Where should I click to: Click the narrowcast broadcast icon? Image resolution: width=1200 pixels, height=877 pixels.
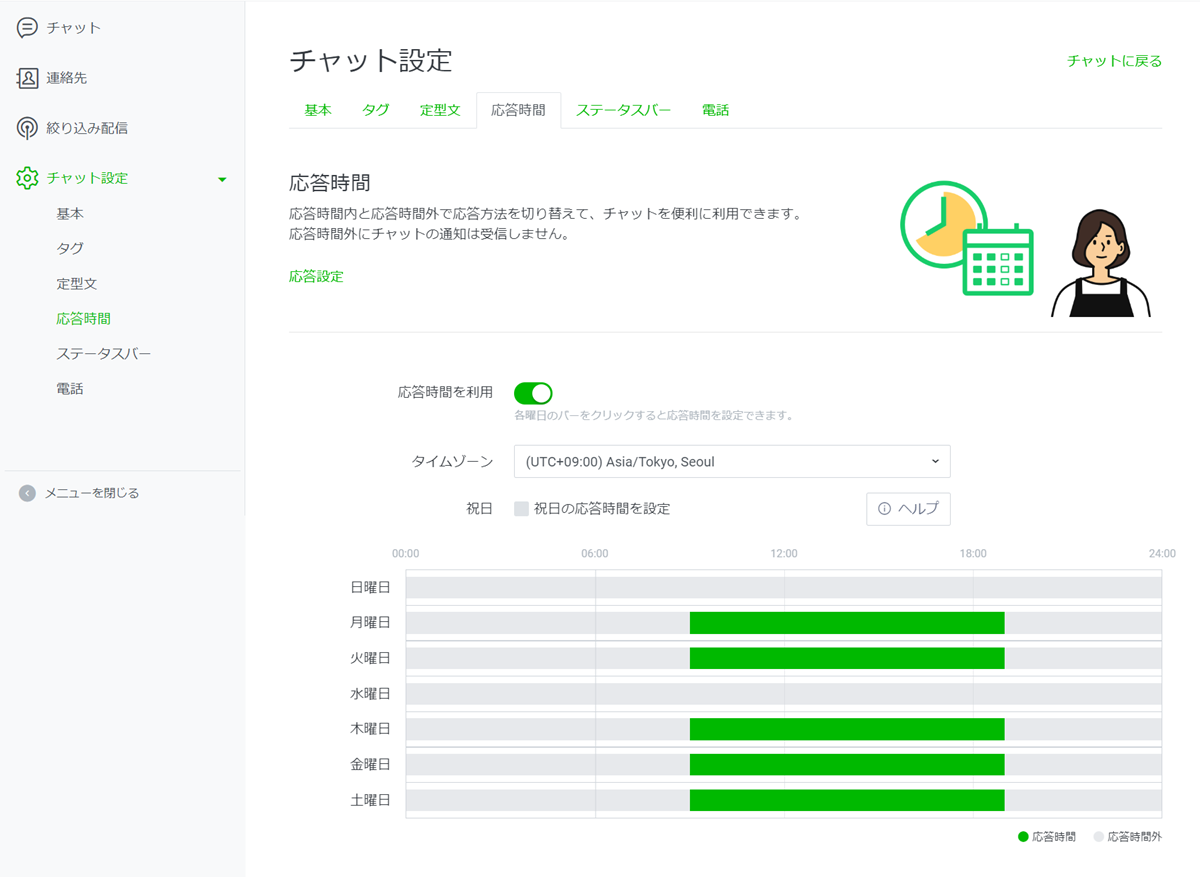click(x=27, y=128)
